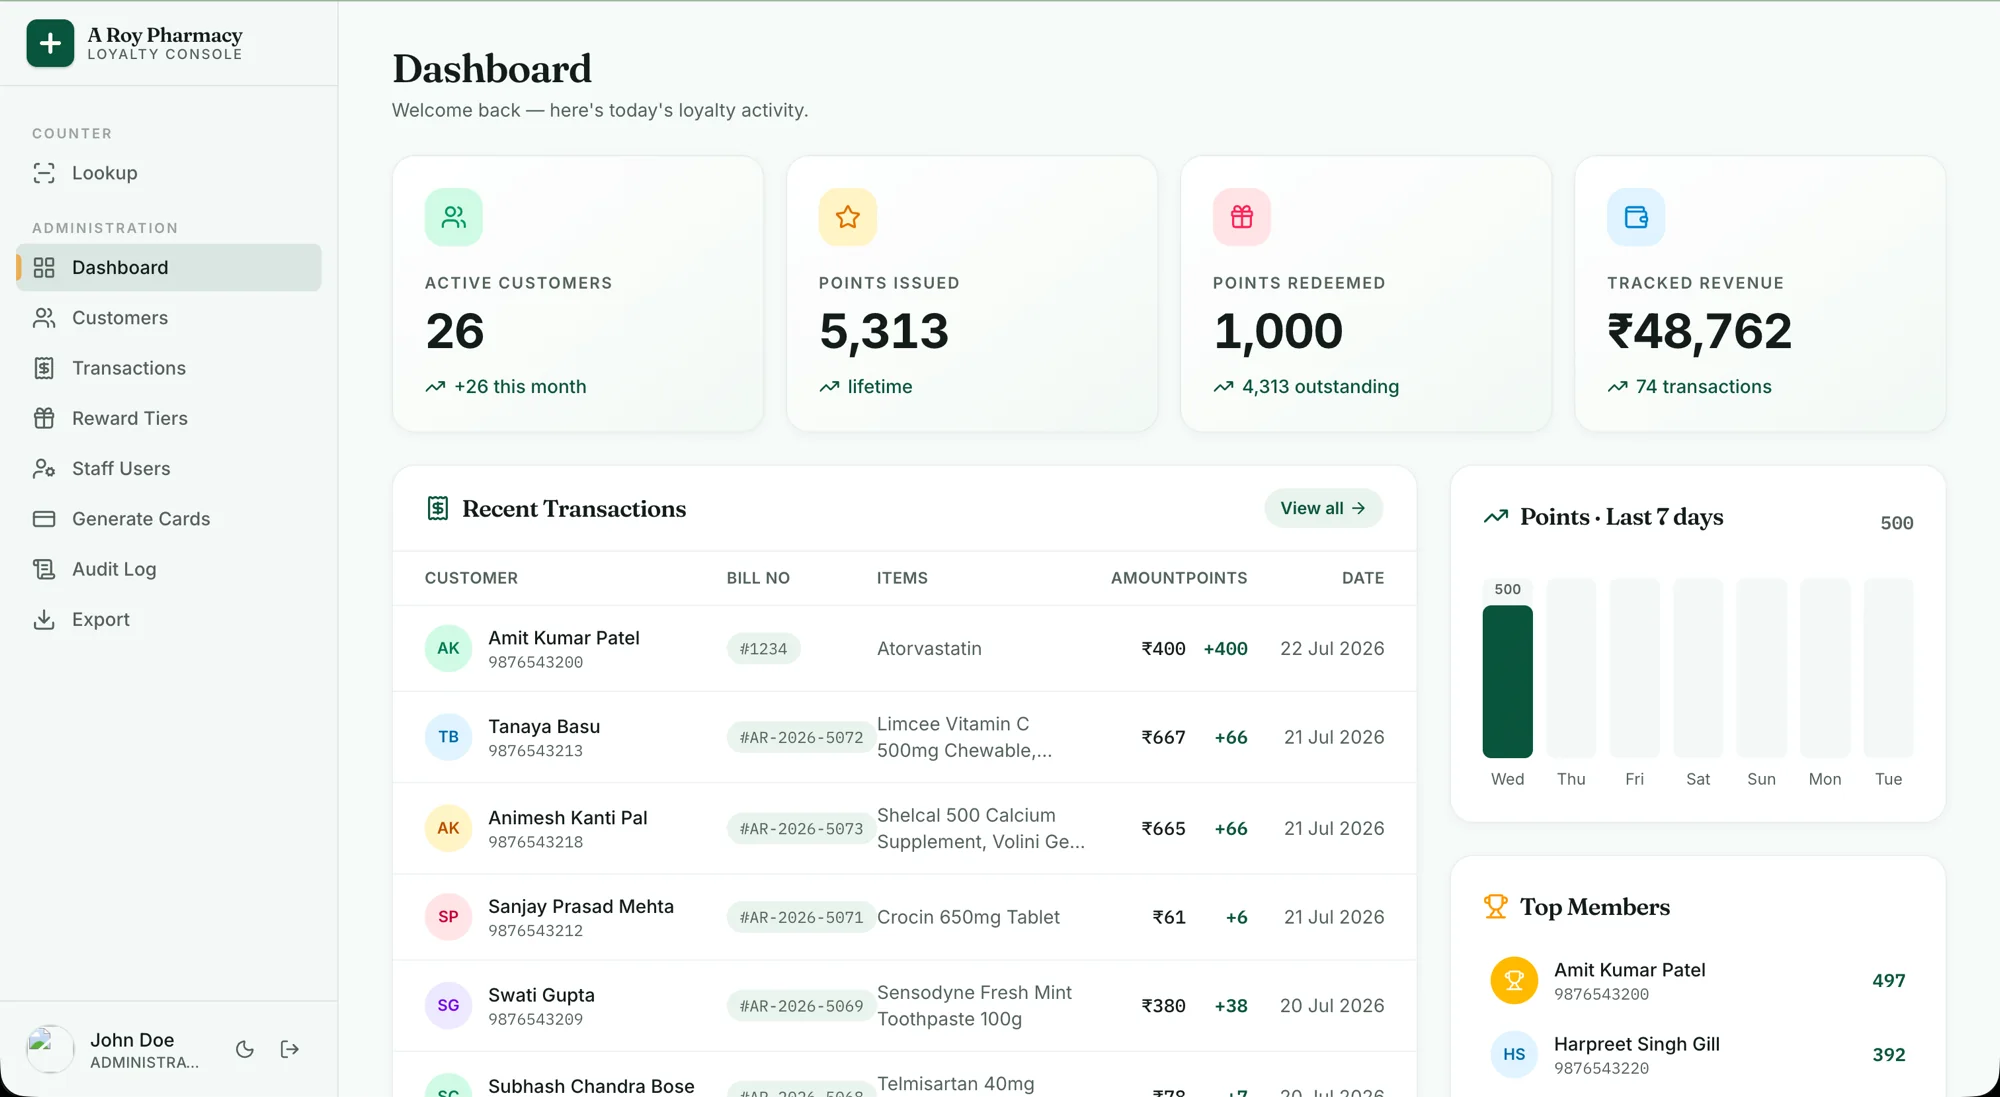Open Staff Users section

coord(168,468)
